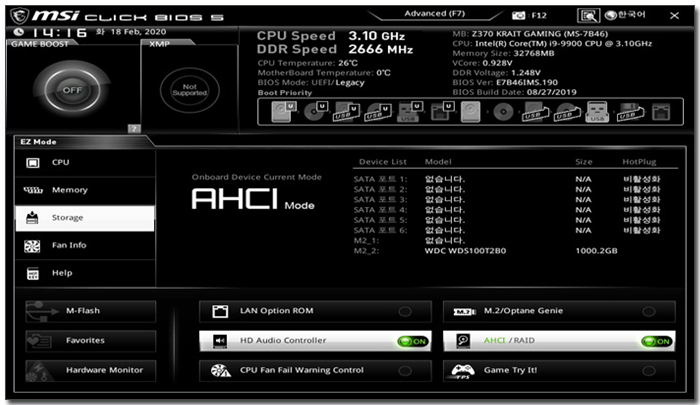700x405 pixels.
Task: Click the 1000.2GB drive size value
Action: (596, 251)
